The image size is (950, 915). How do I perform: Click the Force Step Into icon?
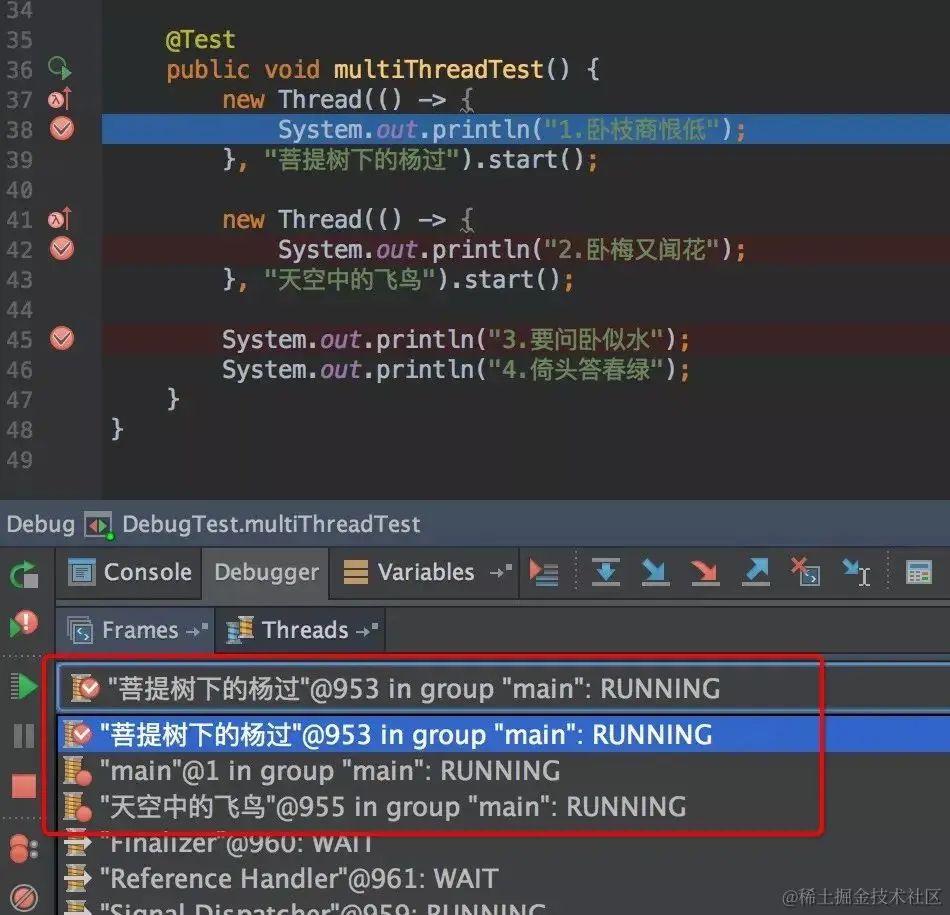click(705, 572)
